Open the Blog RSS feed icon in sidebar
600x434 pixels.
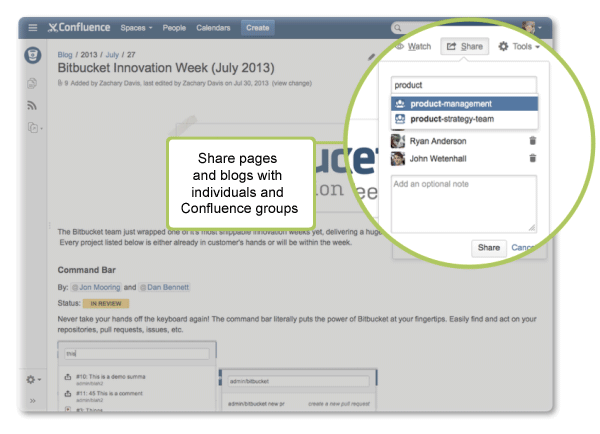pos(32,105)
